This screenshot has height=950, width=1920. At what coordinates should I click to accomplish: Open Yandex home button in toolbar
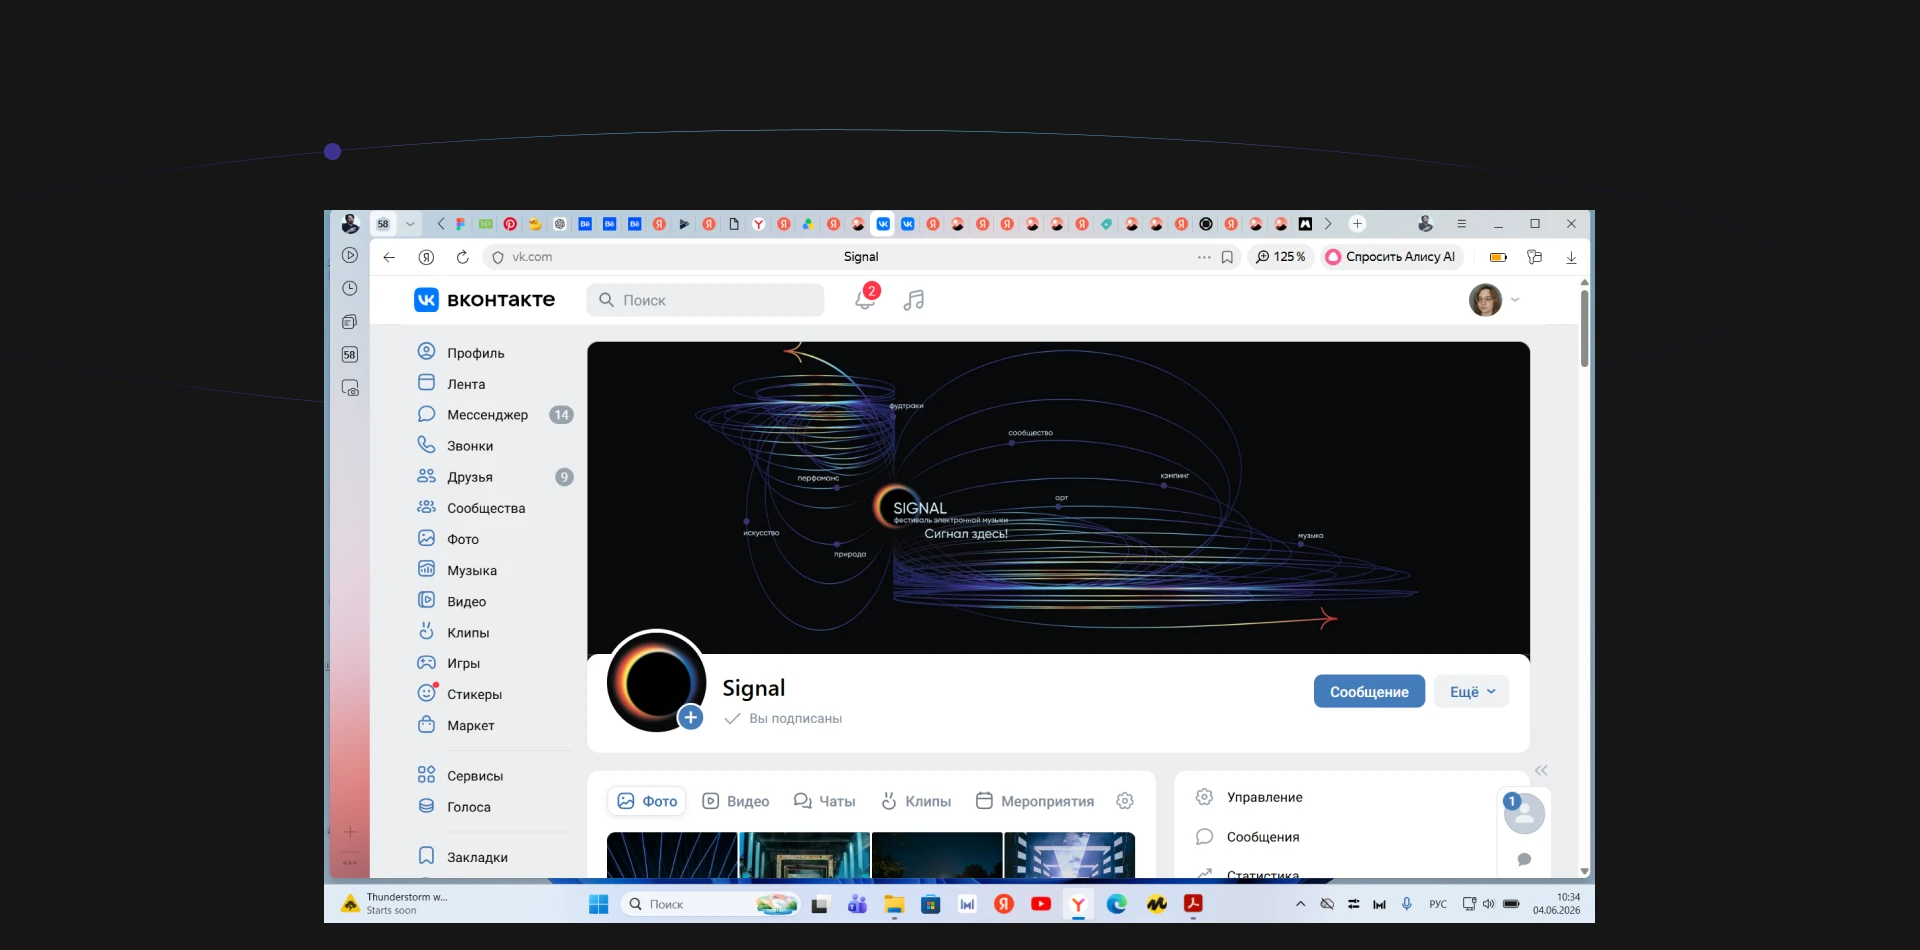pos(426,257)
